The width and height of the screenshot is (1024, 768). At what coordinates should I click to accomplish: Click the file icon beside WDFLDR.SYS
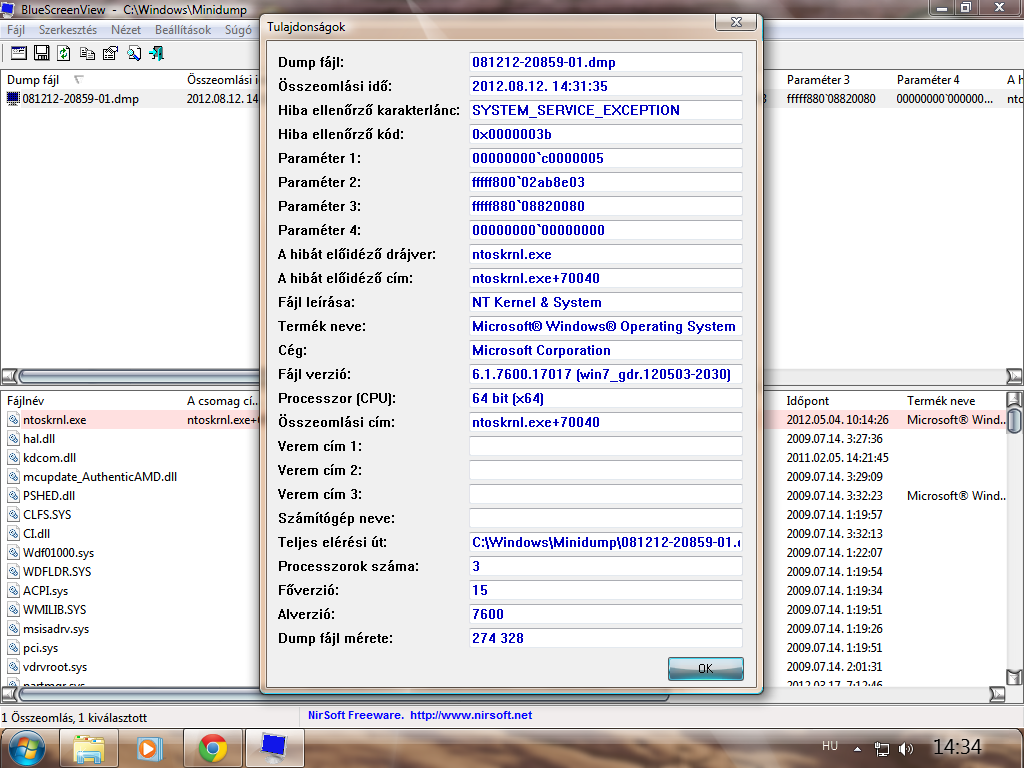tap(13, 571)
